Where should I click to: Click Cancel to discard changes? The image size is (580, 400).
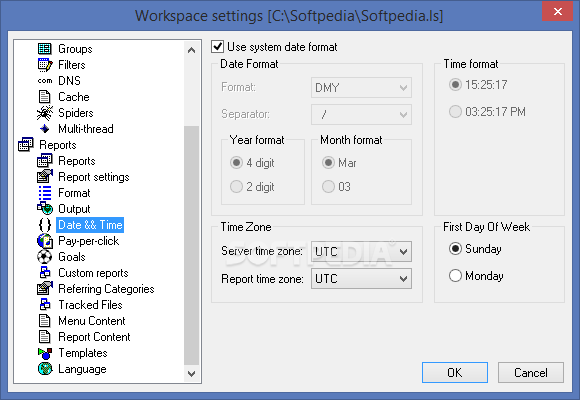click(x=531, y=372)
